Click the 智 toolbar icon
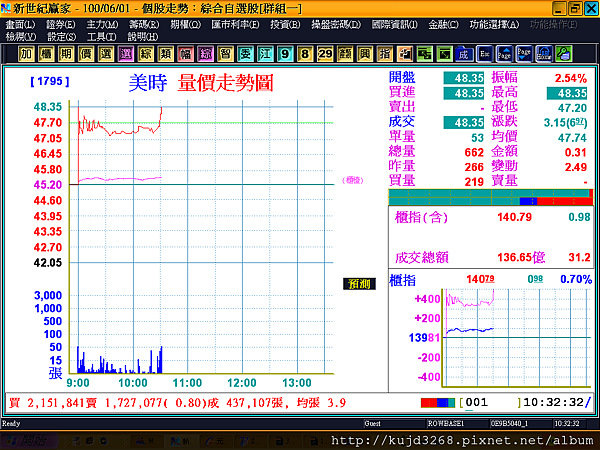The height and width of the screenshot is (450, 600). point(225,54)
